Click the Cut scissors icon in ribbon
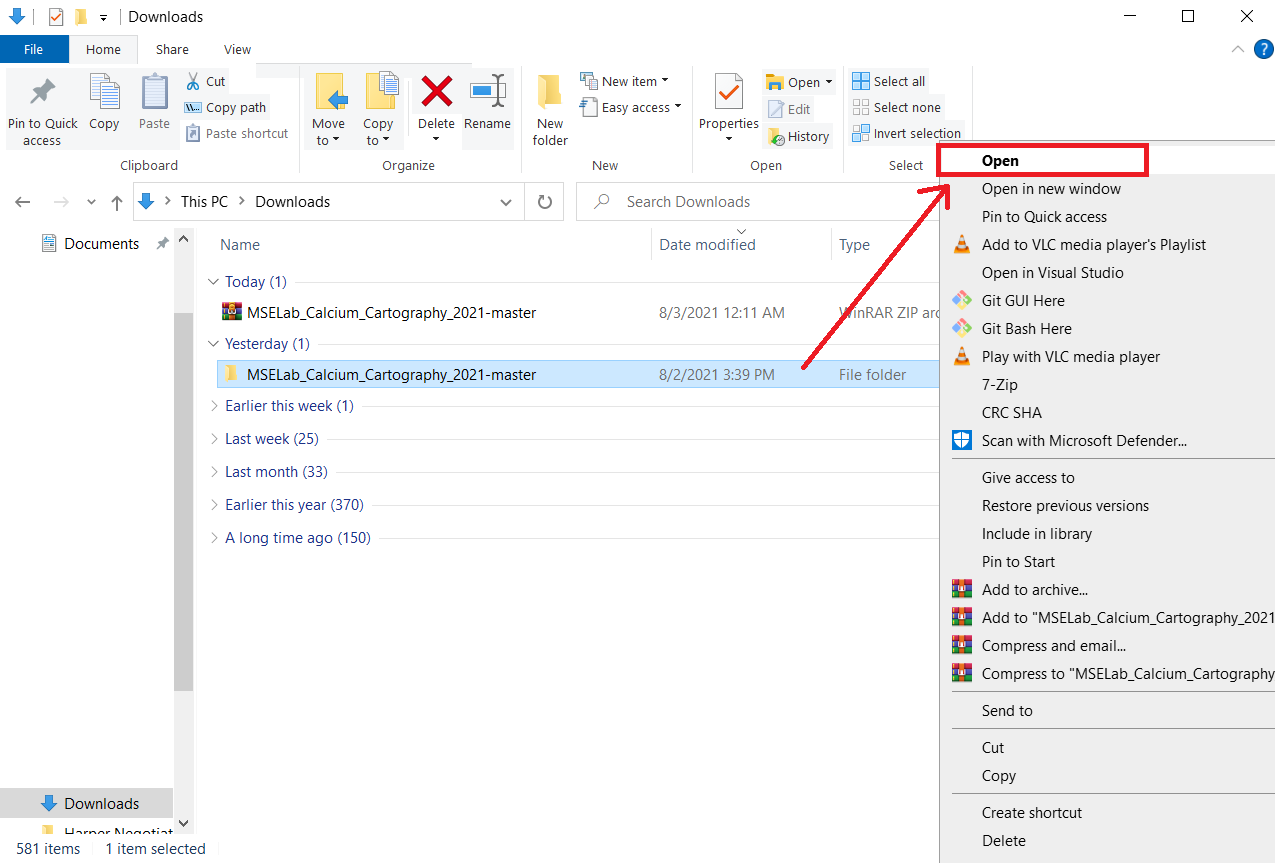 point(194,81)
